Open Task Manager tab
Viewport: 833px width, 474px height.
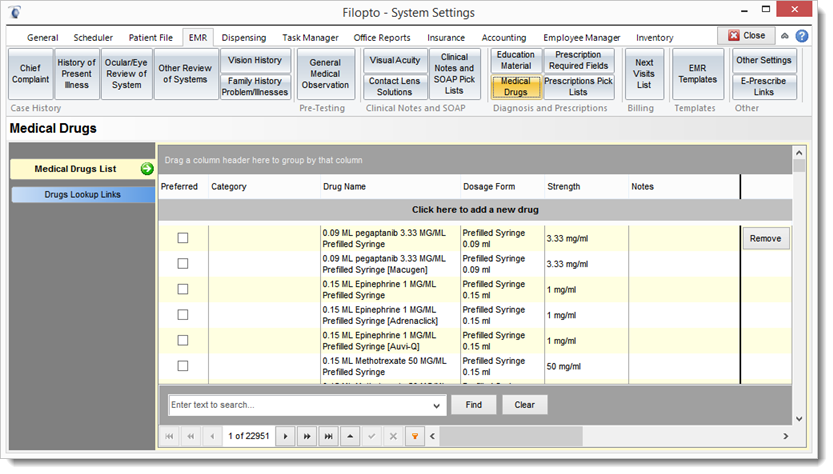(x=310, y=38)
